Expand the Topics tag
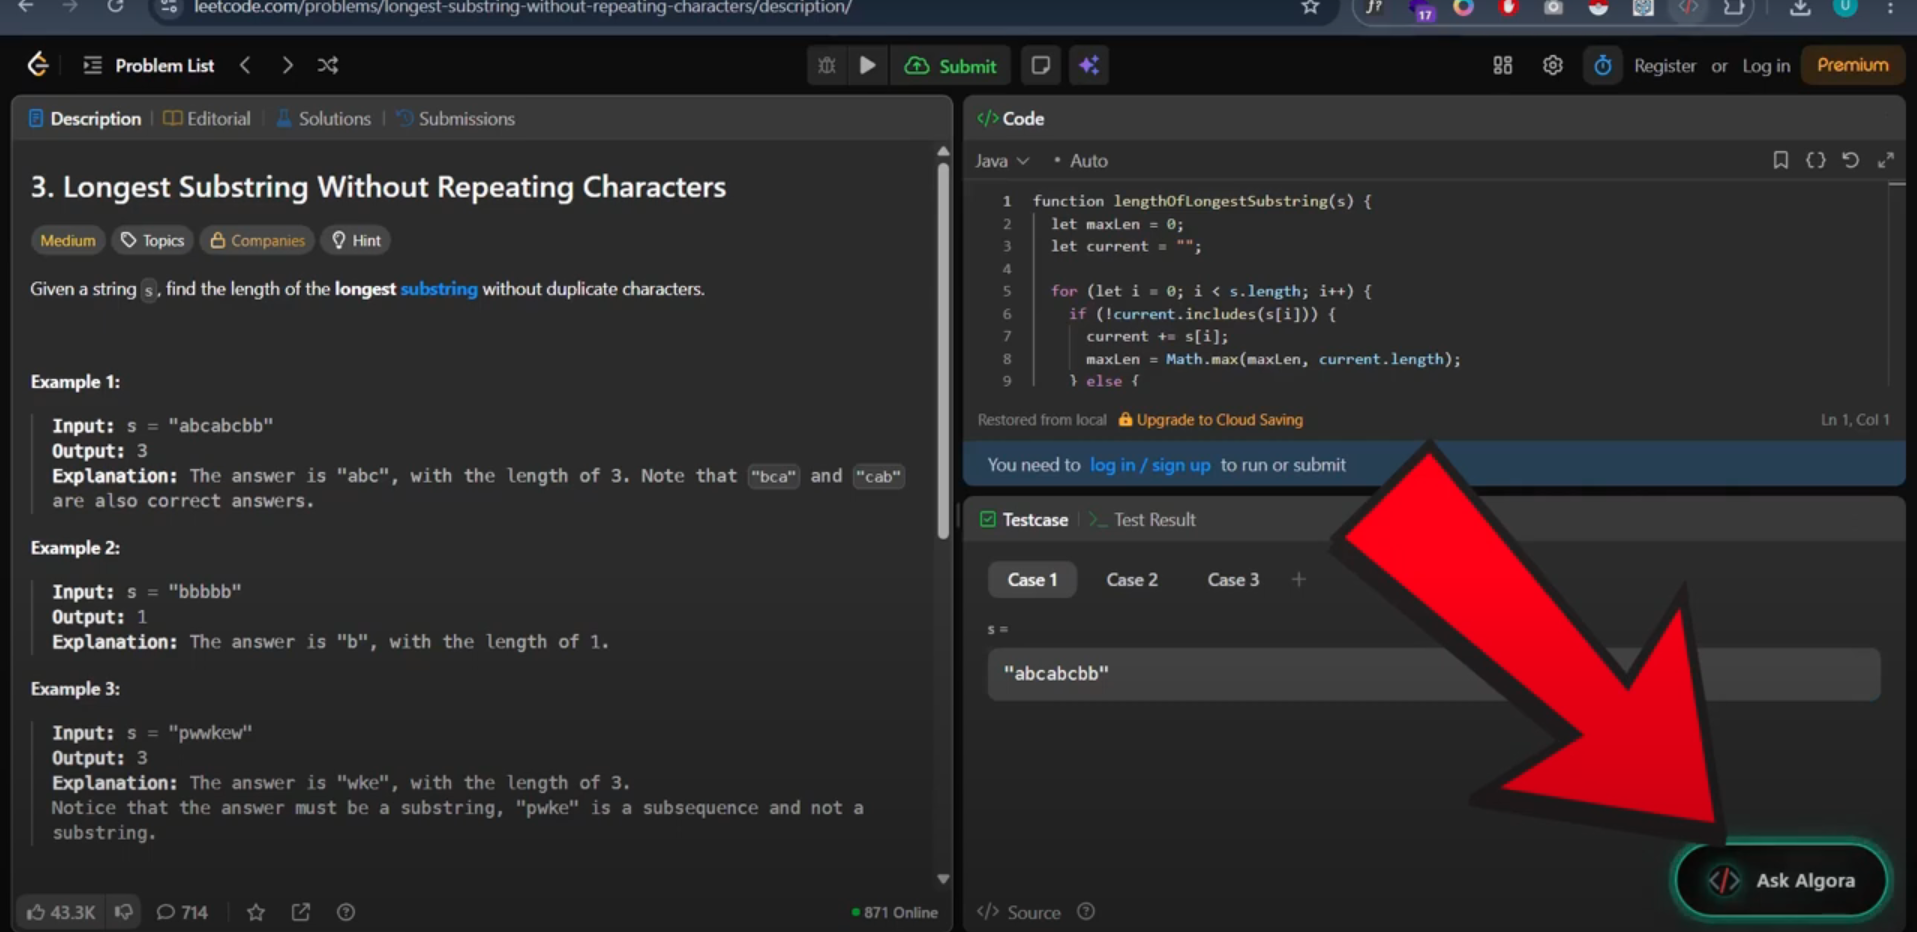Viewport: 1917px width, 932px height. click(152, 240)
